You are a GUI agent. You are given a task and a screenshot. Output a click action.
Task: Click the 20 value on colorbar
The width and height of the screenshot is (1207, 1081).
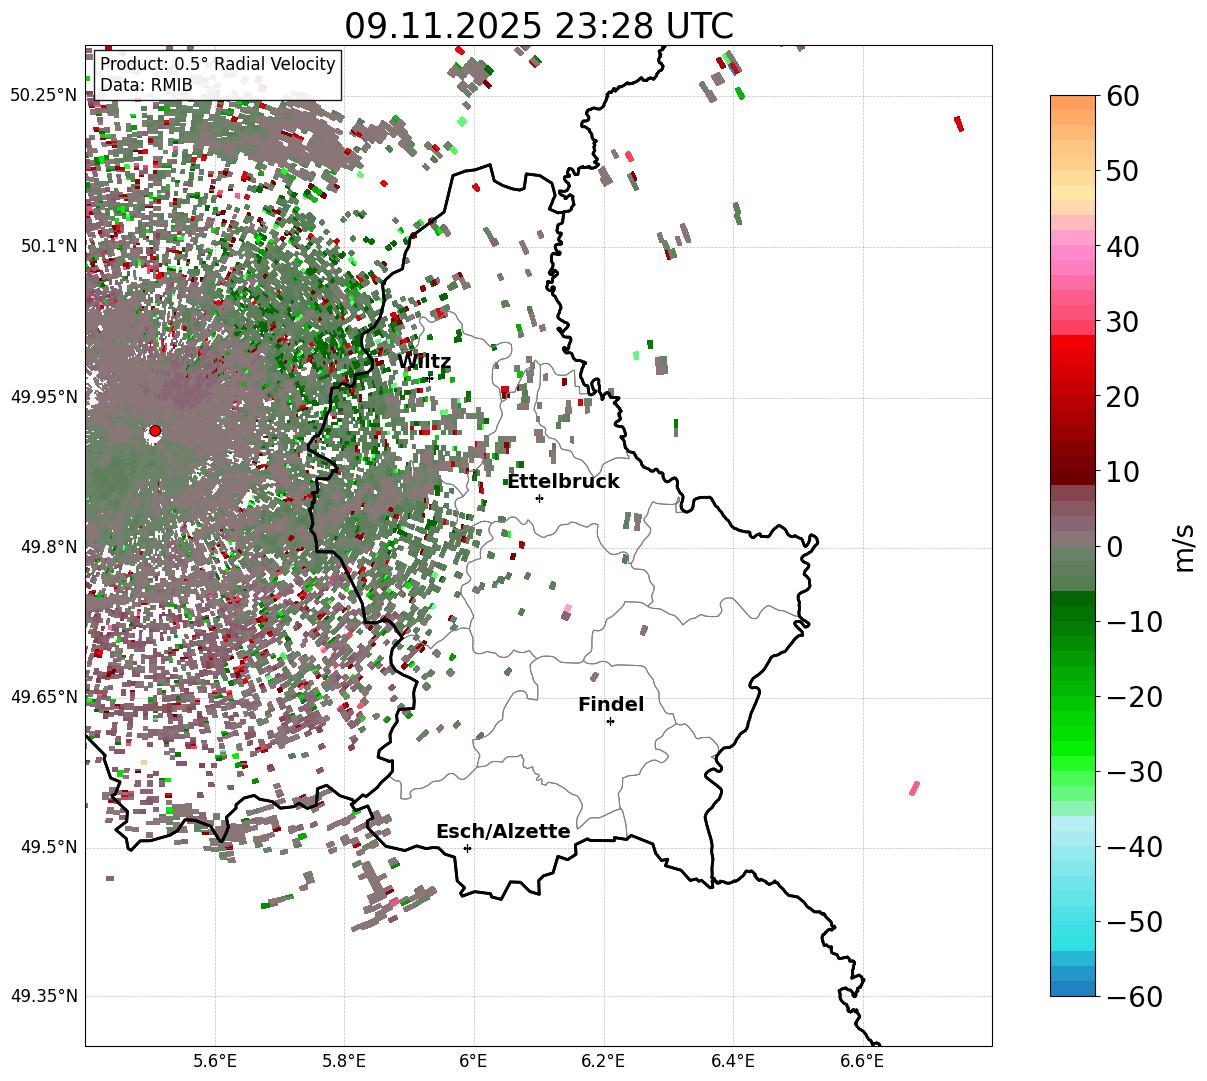click(x=1124, y=396)
